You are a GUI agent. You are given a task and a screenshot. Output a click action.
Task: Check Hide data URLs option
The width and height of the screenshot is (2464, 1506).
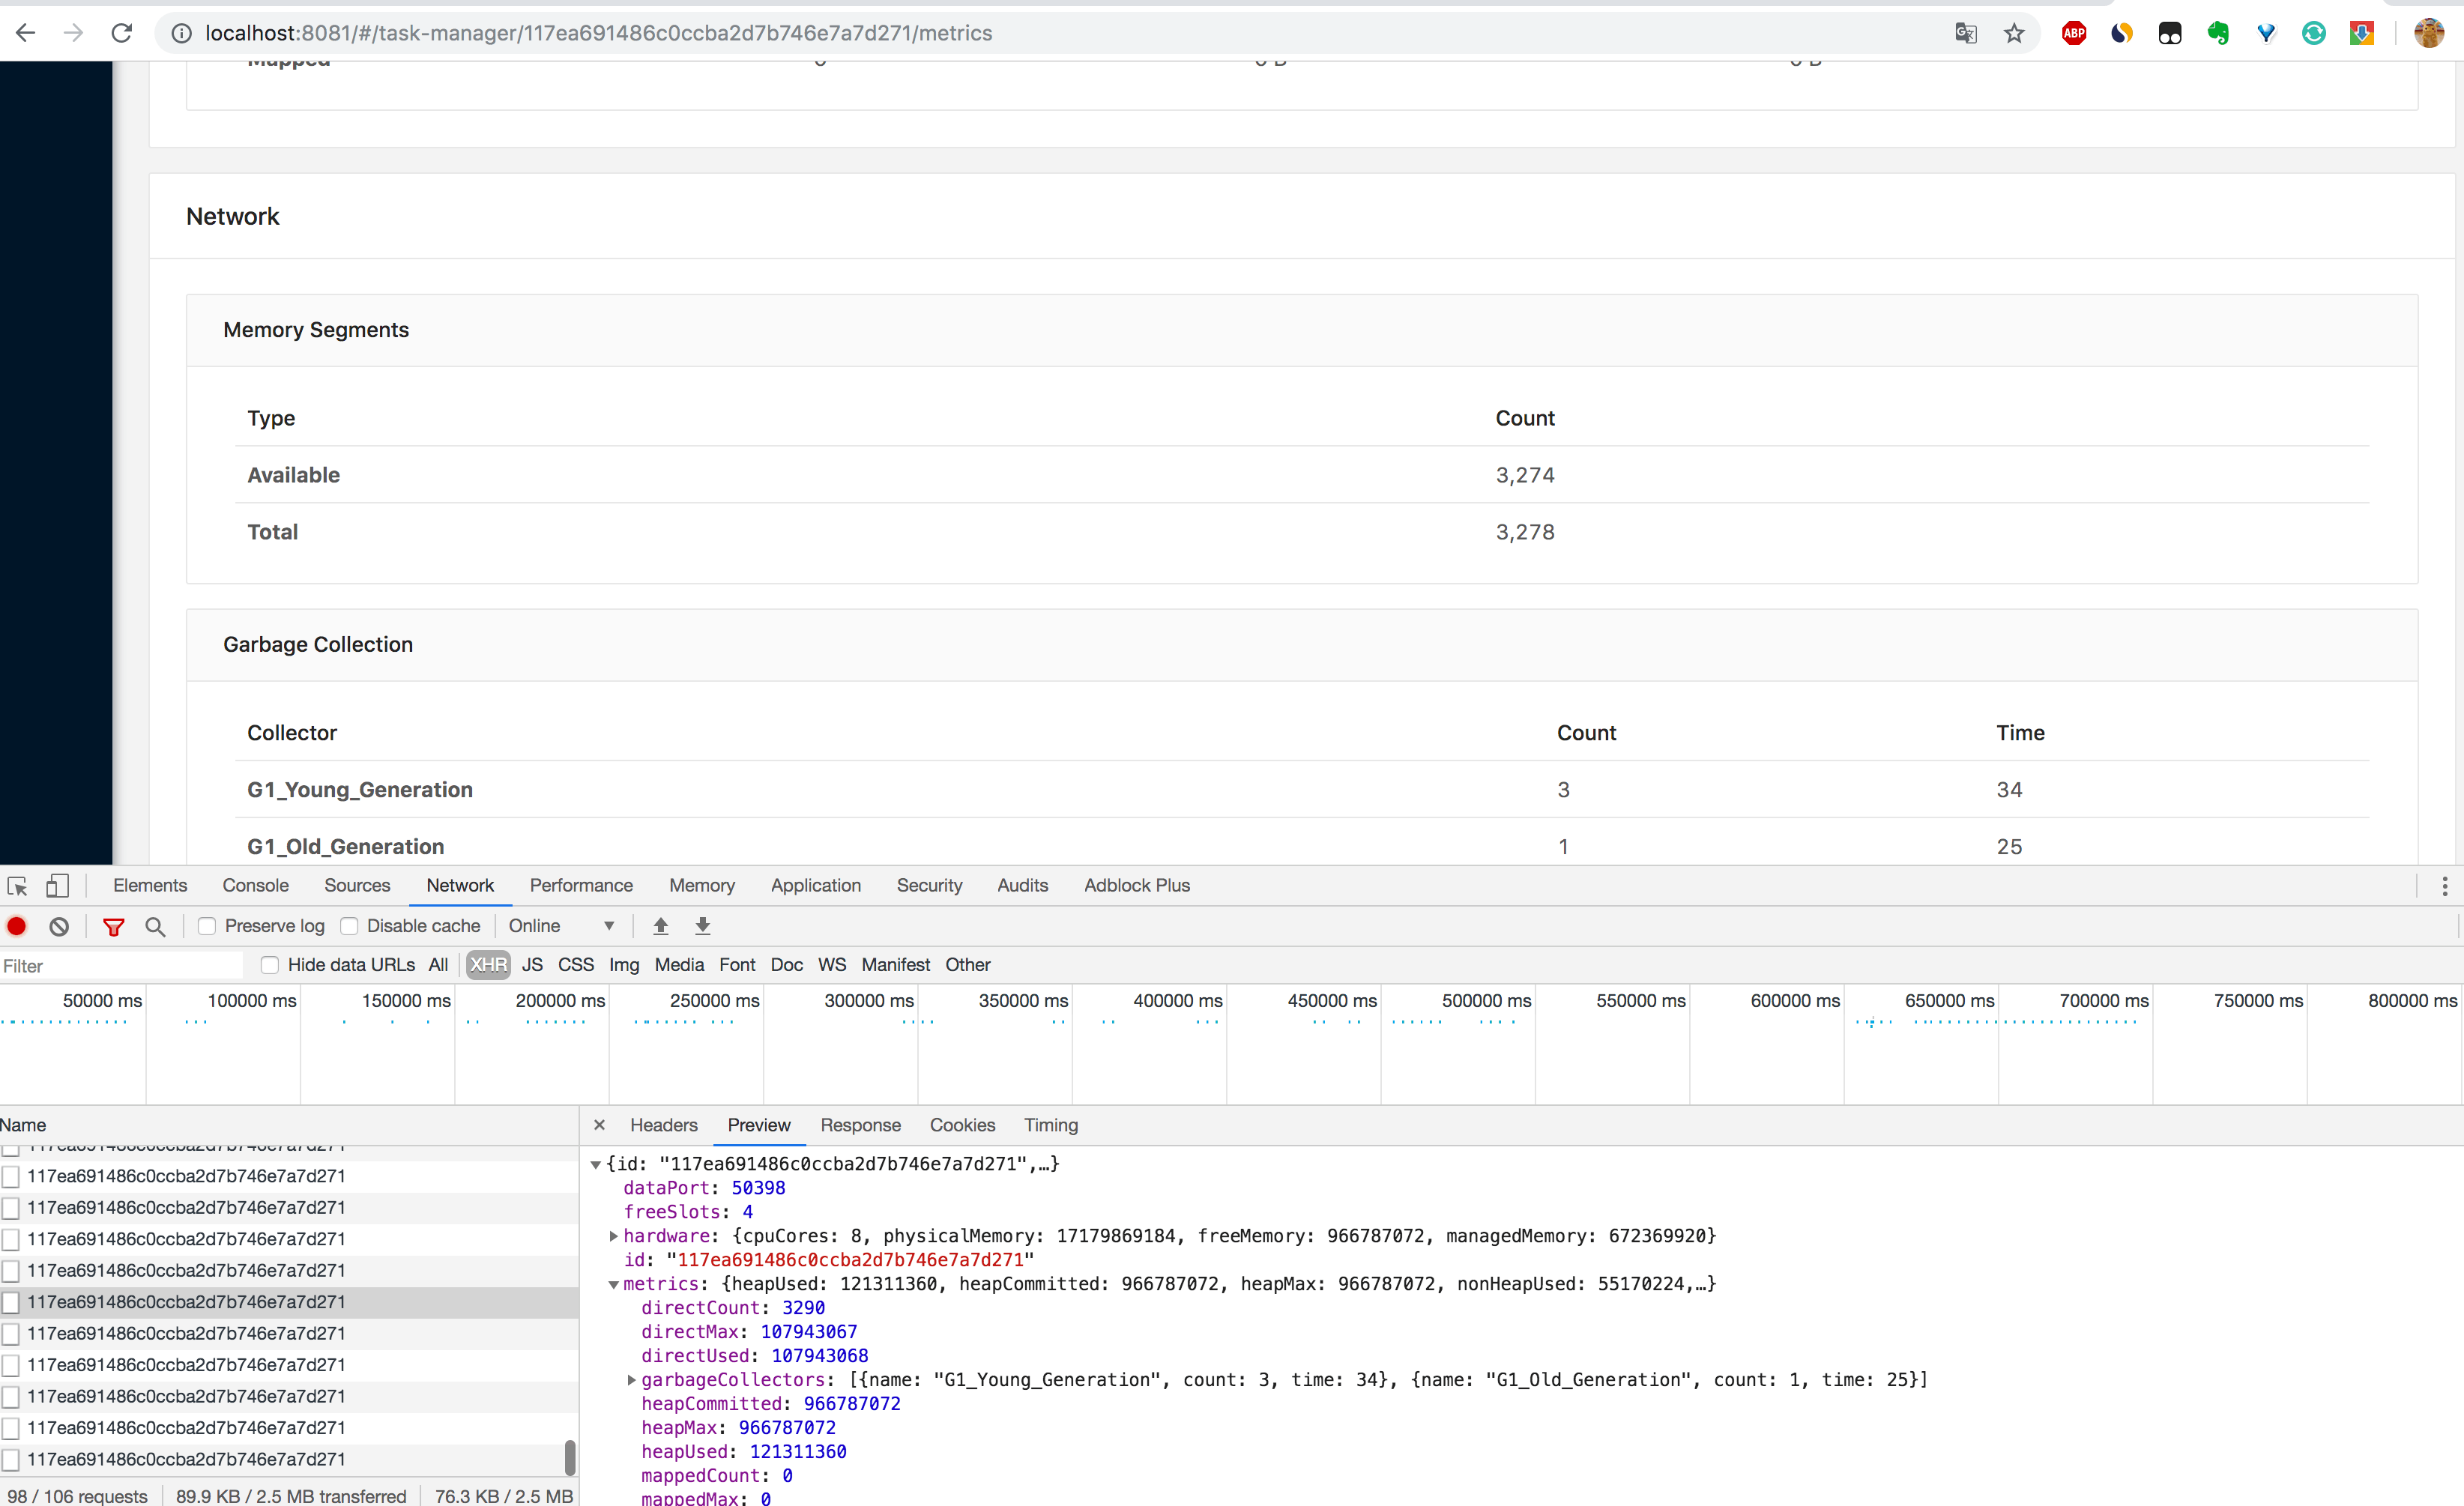coord(269,965)
